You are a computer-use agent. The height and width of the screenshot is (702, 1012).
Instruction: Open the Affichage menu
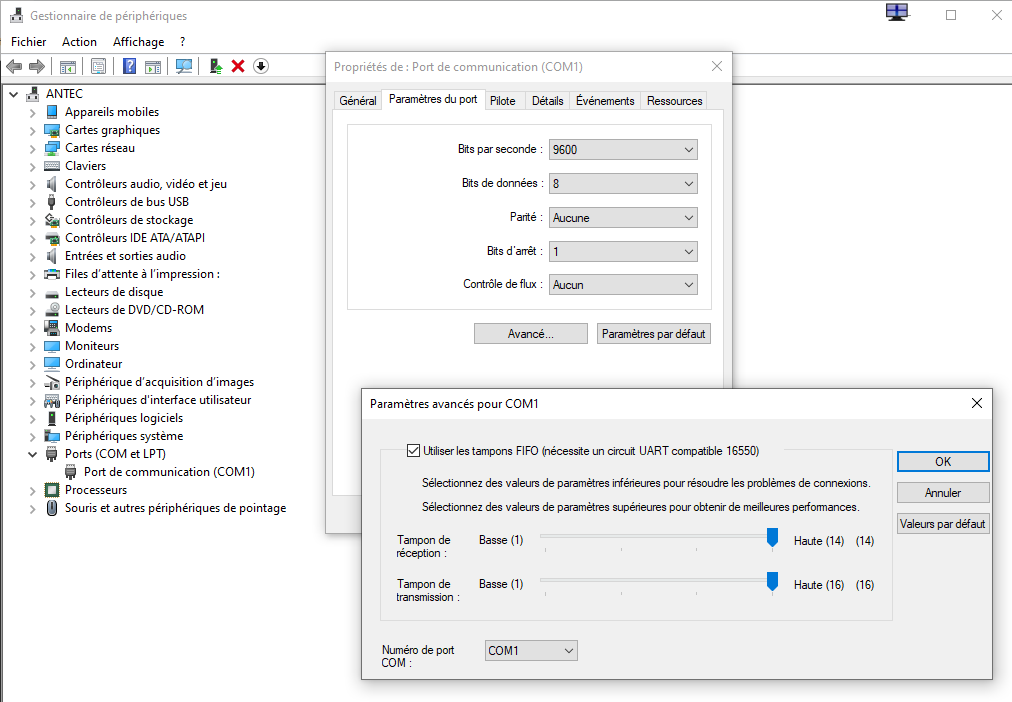coord(138,42)
